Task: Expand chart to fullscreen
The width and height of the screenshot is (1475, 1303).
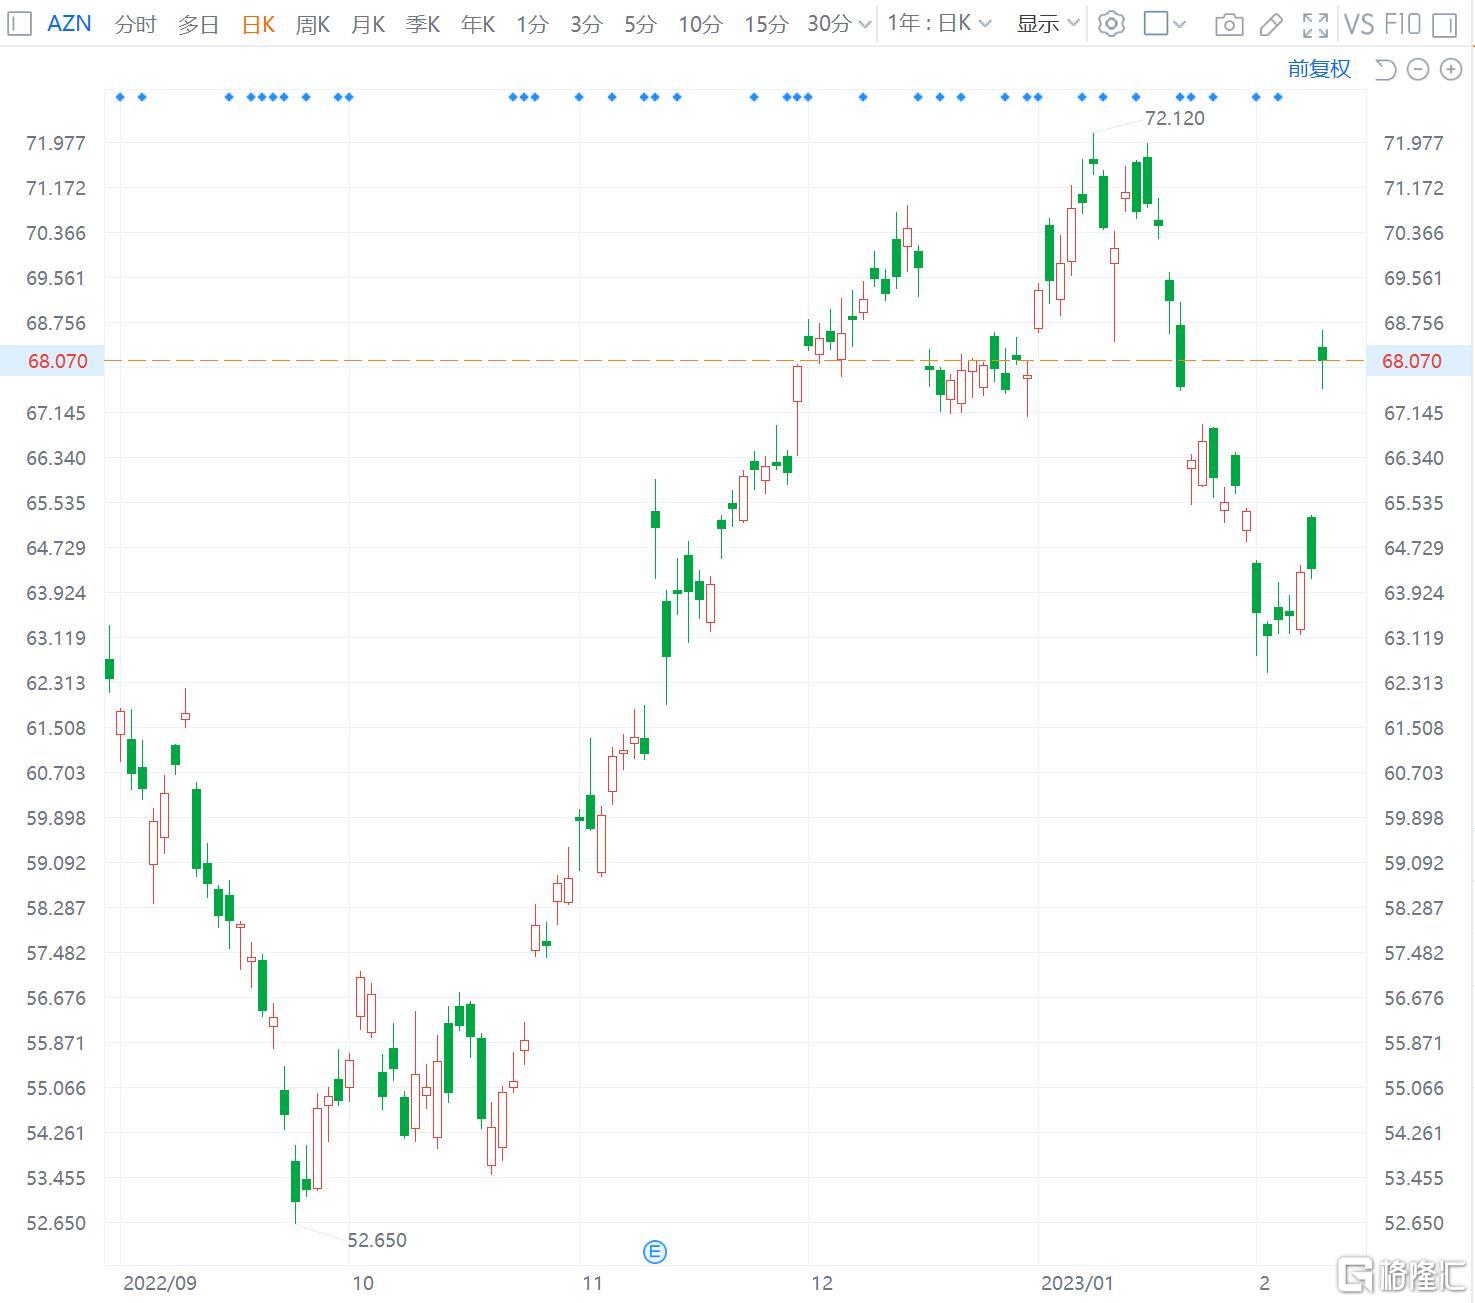Action: click(1315, 24)
